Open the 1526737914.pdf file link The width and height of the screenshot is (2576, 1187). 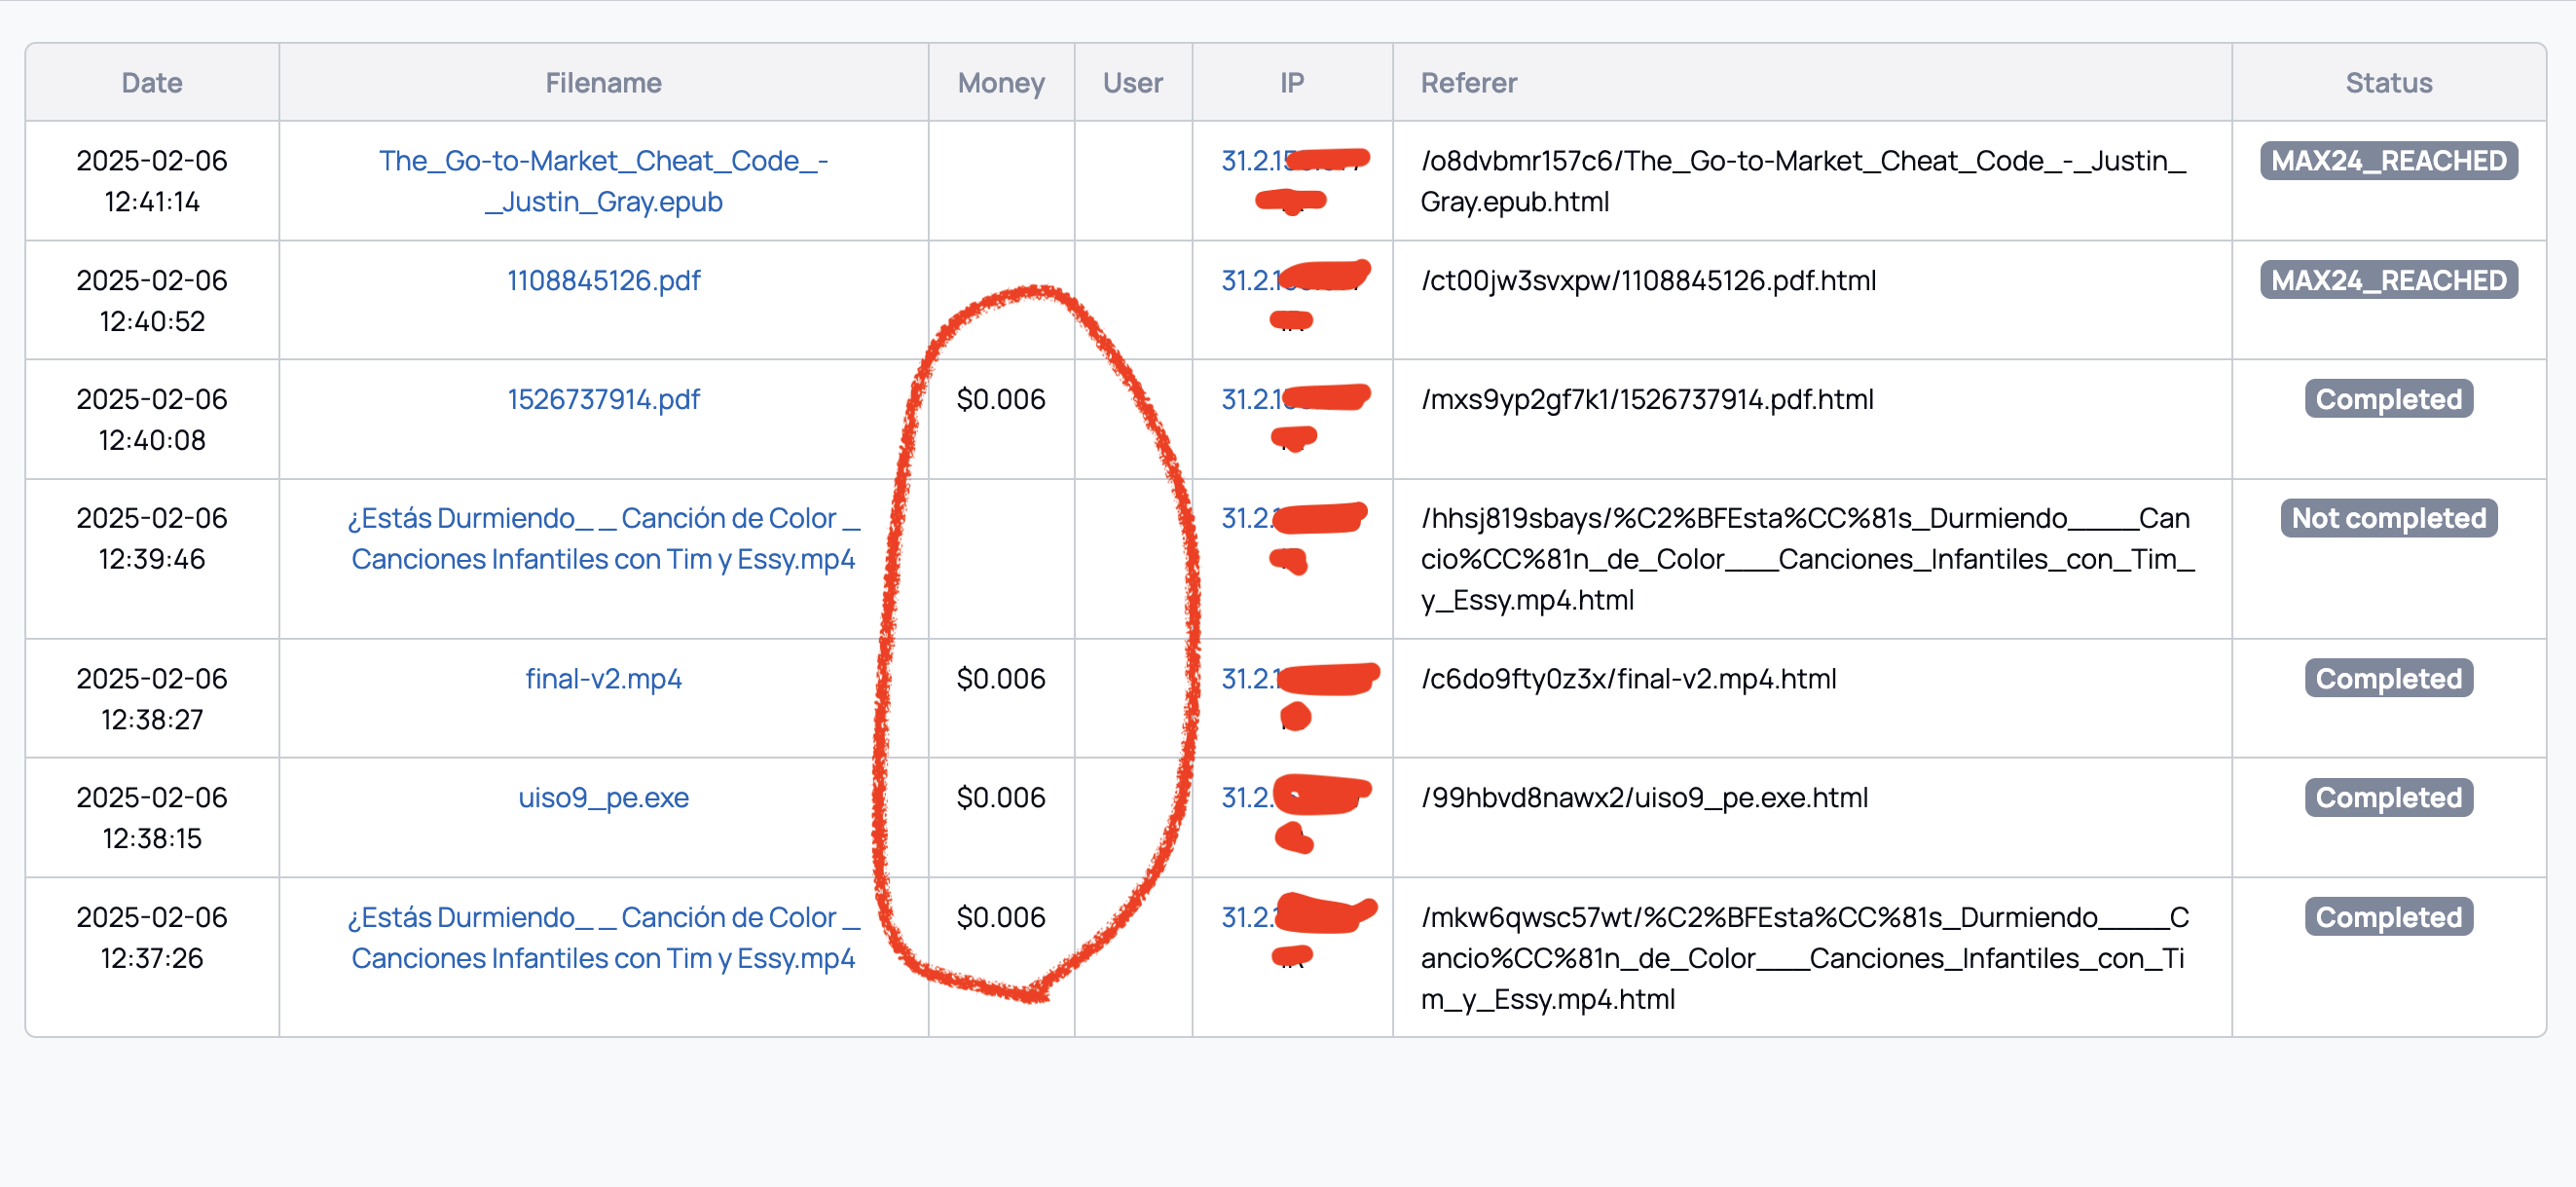pos(603,399)
